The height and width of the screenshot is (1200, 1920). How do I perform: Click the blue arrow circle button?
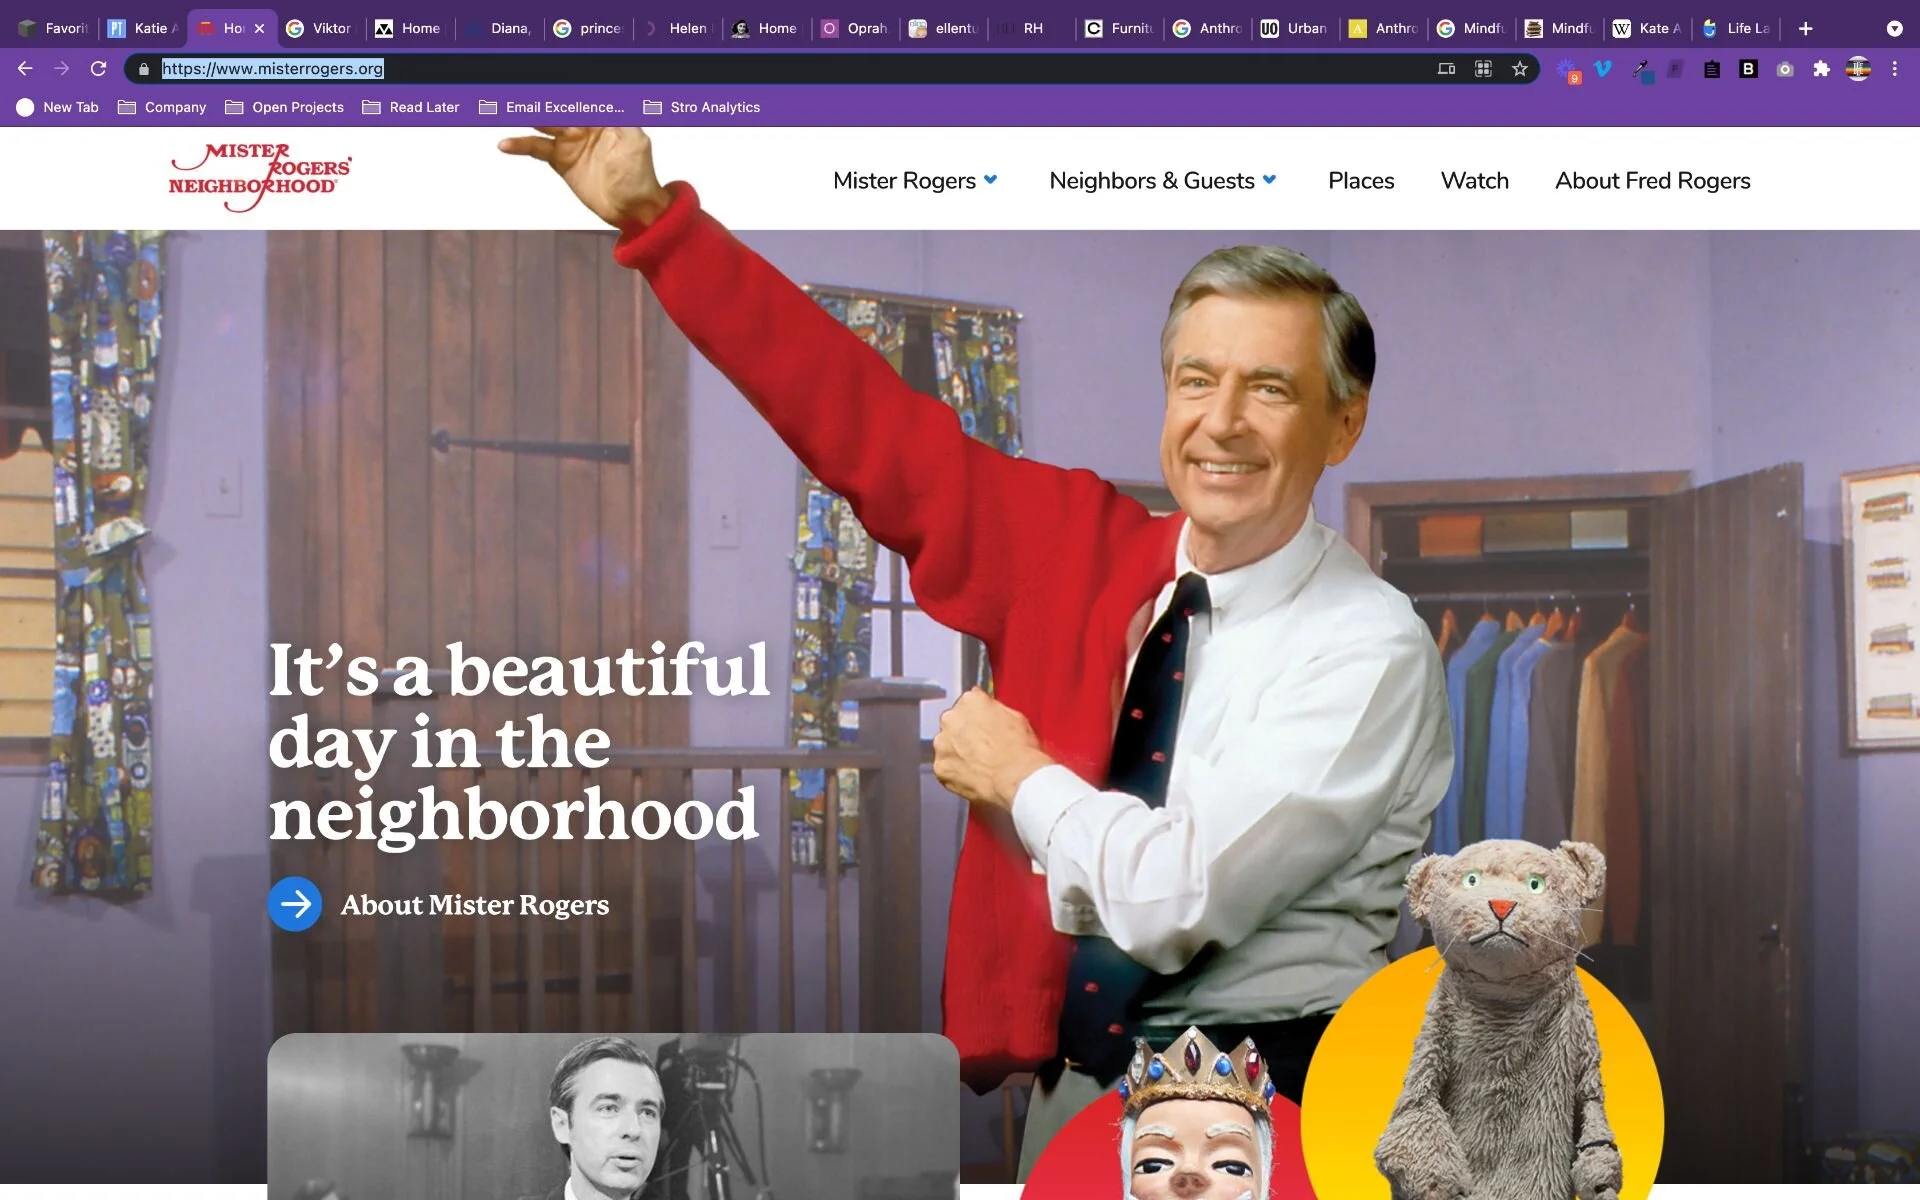[x=295, y=904]
